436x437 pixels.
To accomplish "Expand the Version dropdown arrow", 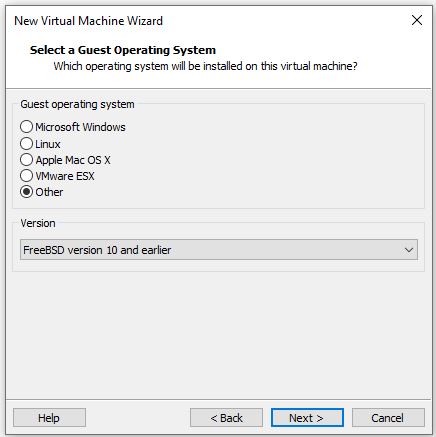I will point(409,250).
